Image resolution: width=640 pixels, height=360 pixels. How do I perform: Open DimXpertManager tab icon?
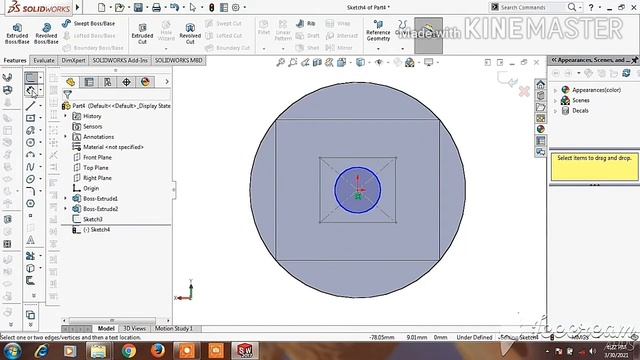tap(127, 82)
